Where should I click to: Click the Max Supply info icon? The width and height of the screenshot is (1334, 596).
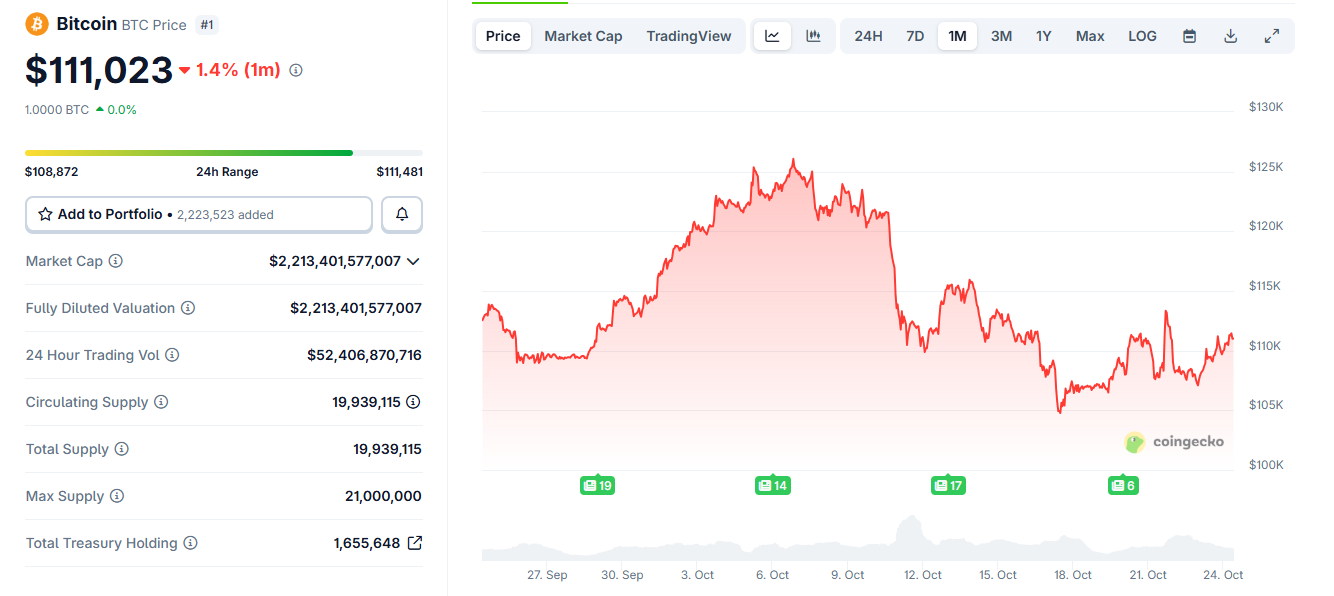tap(117, 496)
